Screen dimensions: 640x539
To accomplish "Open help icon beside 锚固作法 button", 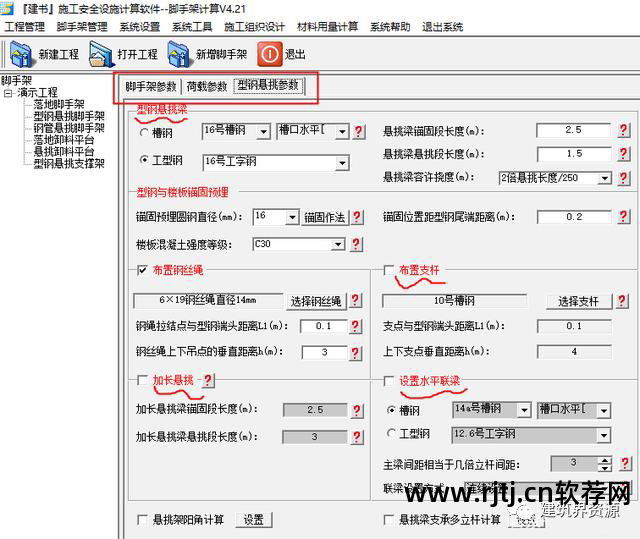I will click(357, 217).
